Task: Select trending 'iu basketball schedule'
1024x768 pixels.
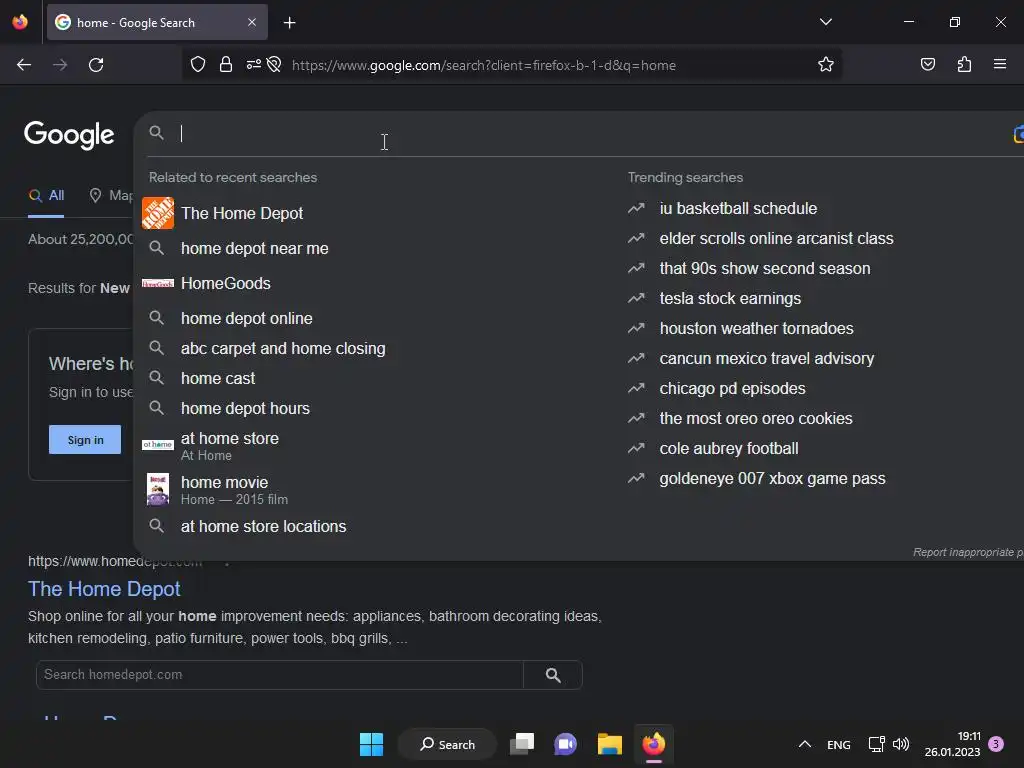Action: [738, 209]
